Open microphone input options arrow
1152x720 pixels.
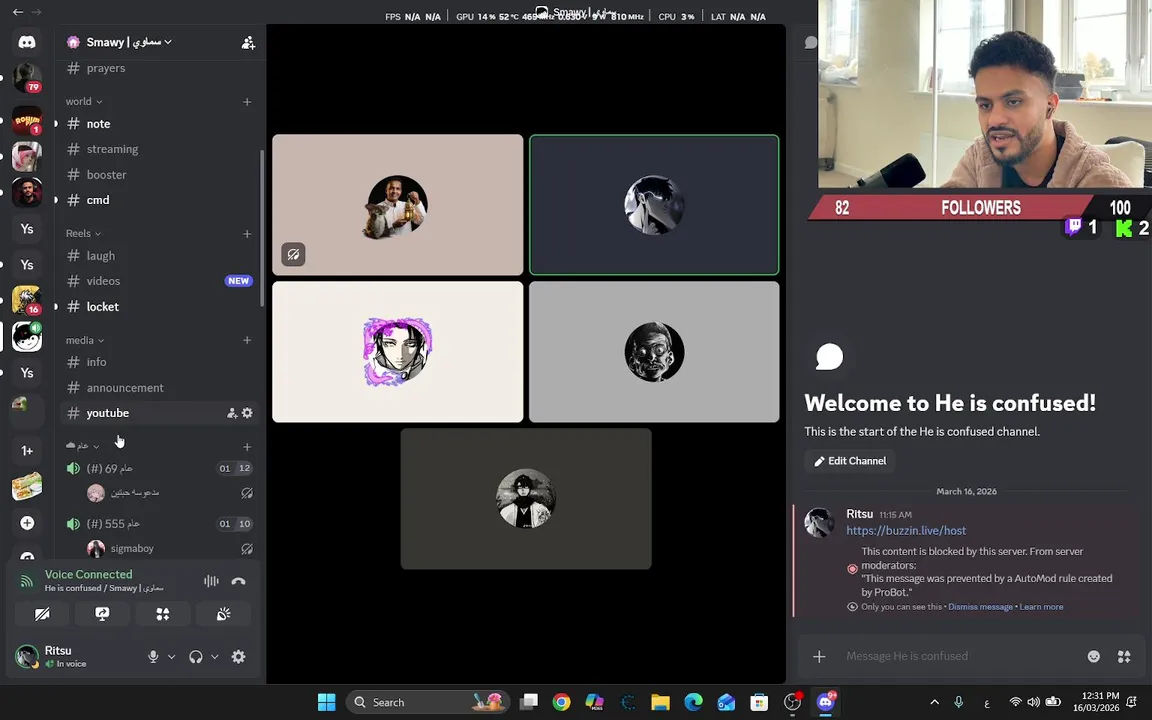click(171, 657)
